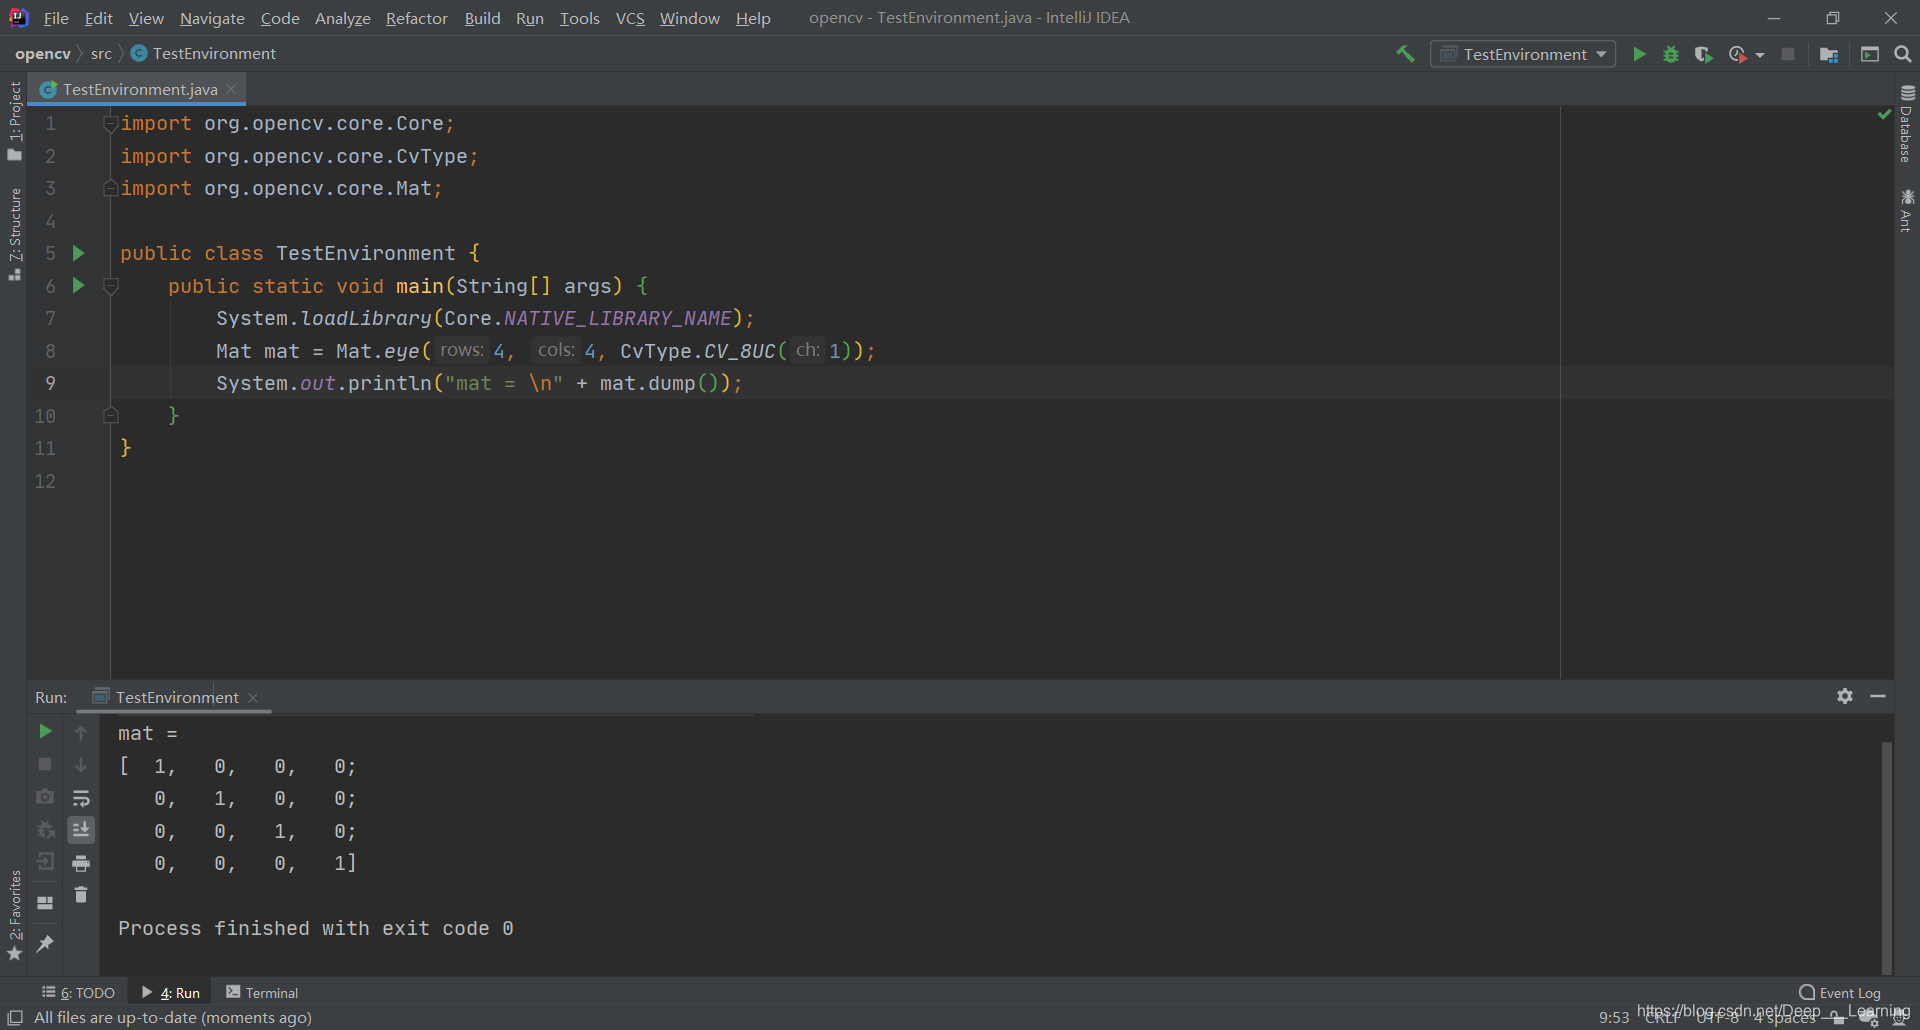Click cursor position 9:53 in status bar
Image resolution: width=1920 pixels, height=1030 pixels.
coord(1613,1018)
